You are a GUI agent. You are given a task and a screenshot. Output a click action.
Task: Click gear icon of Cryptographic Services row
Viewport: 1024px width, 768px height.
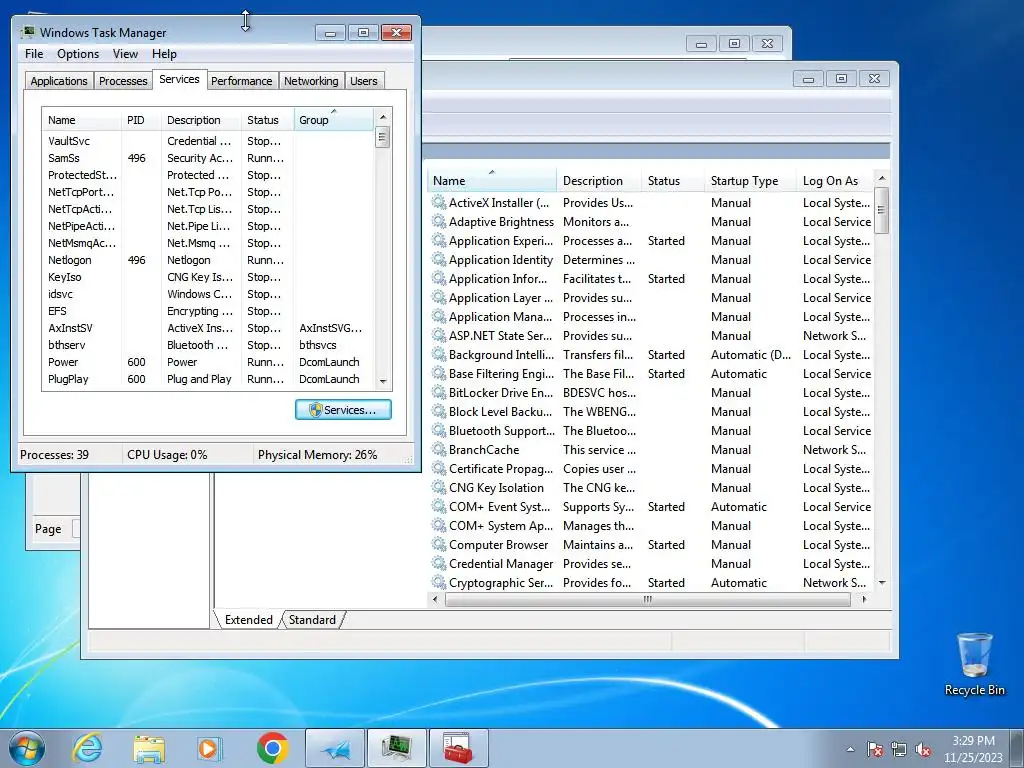click(x=439, y=582)
